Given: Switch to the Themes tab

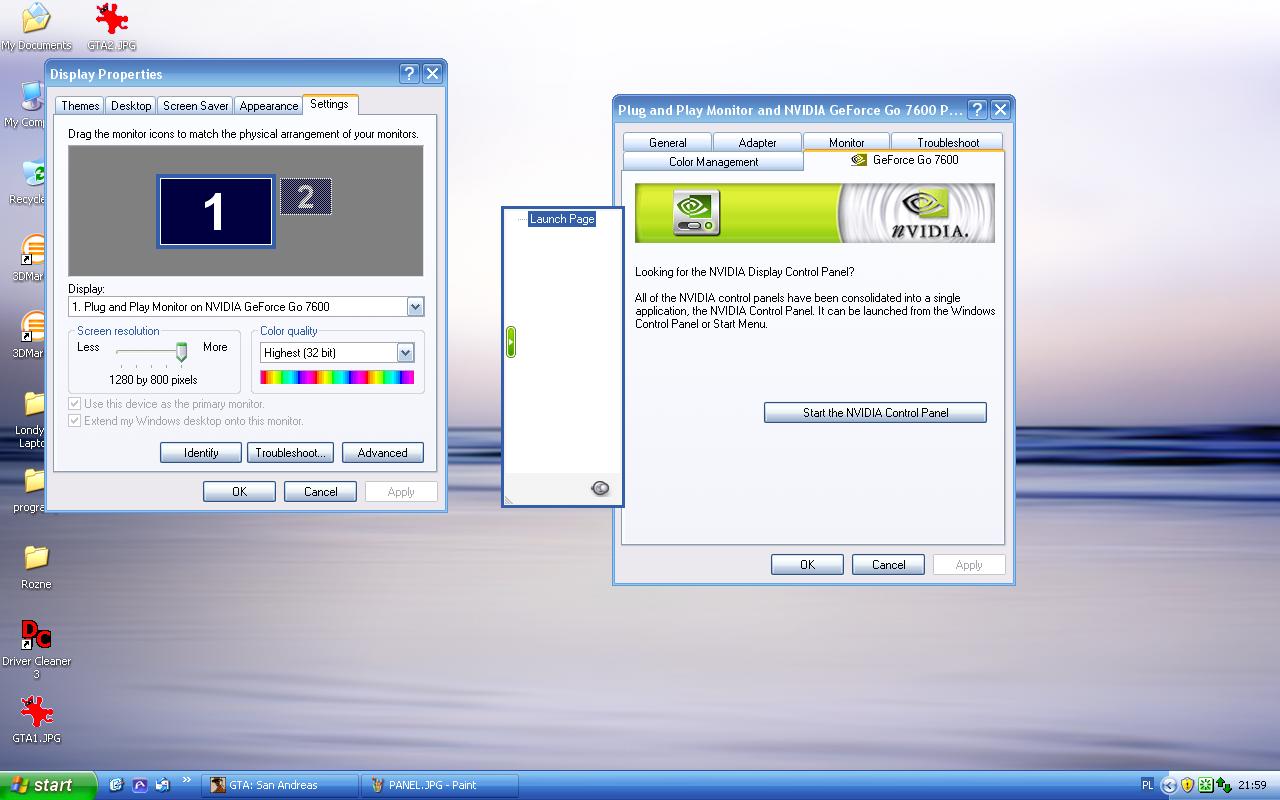Looking at the screenshot, I should pos(80,106).
